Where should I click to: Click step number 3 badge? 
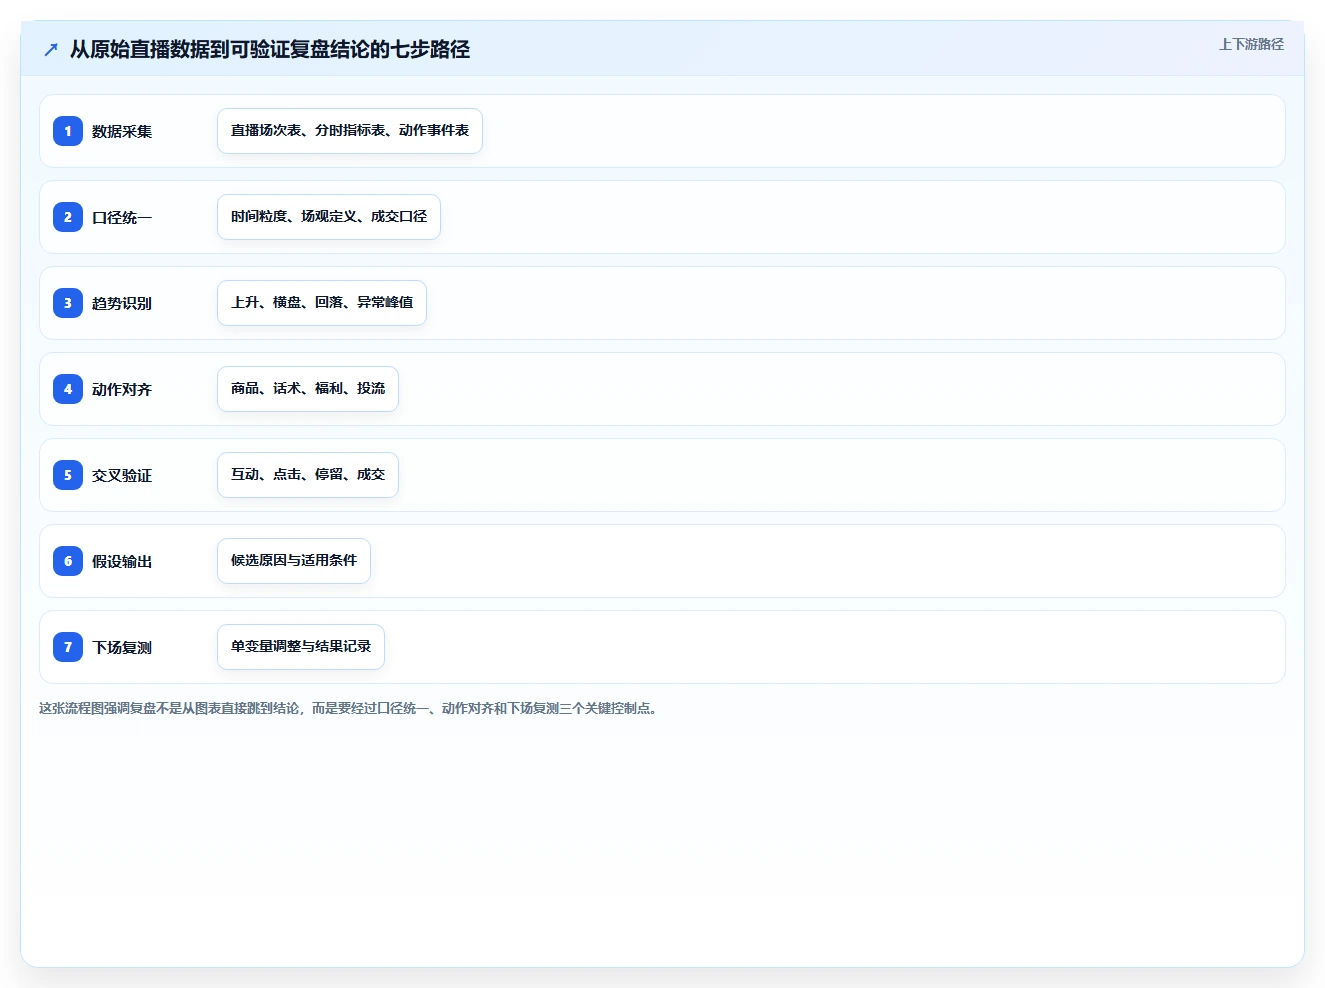click(x=68, y=303)
